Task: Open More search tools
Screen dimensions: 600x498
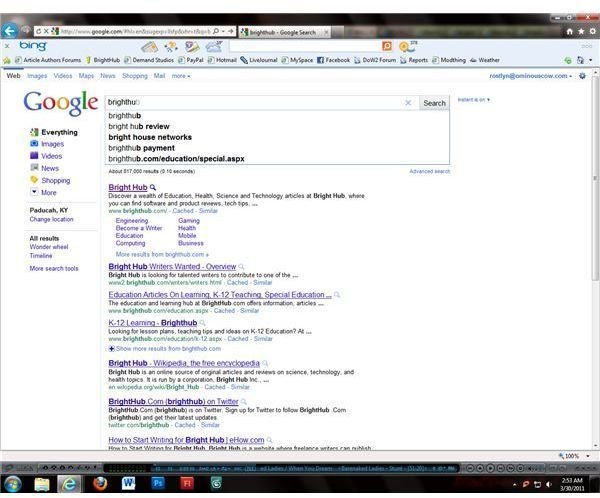Action: click(x=54, y=269)
